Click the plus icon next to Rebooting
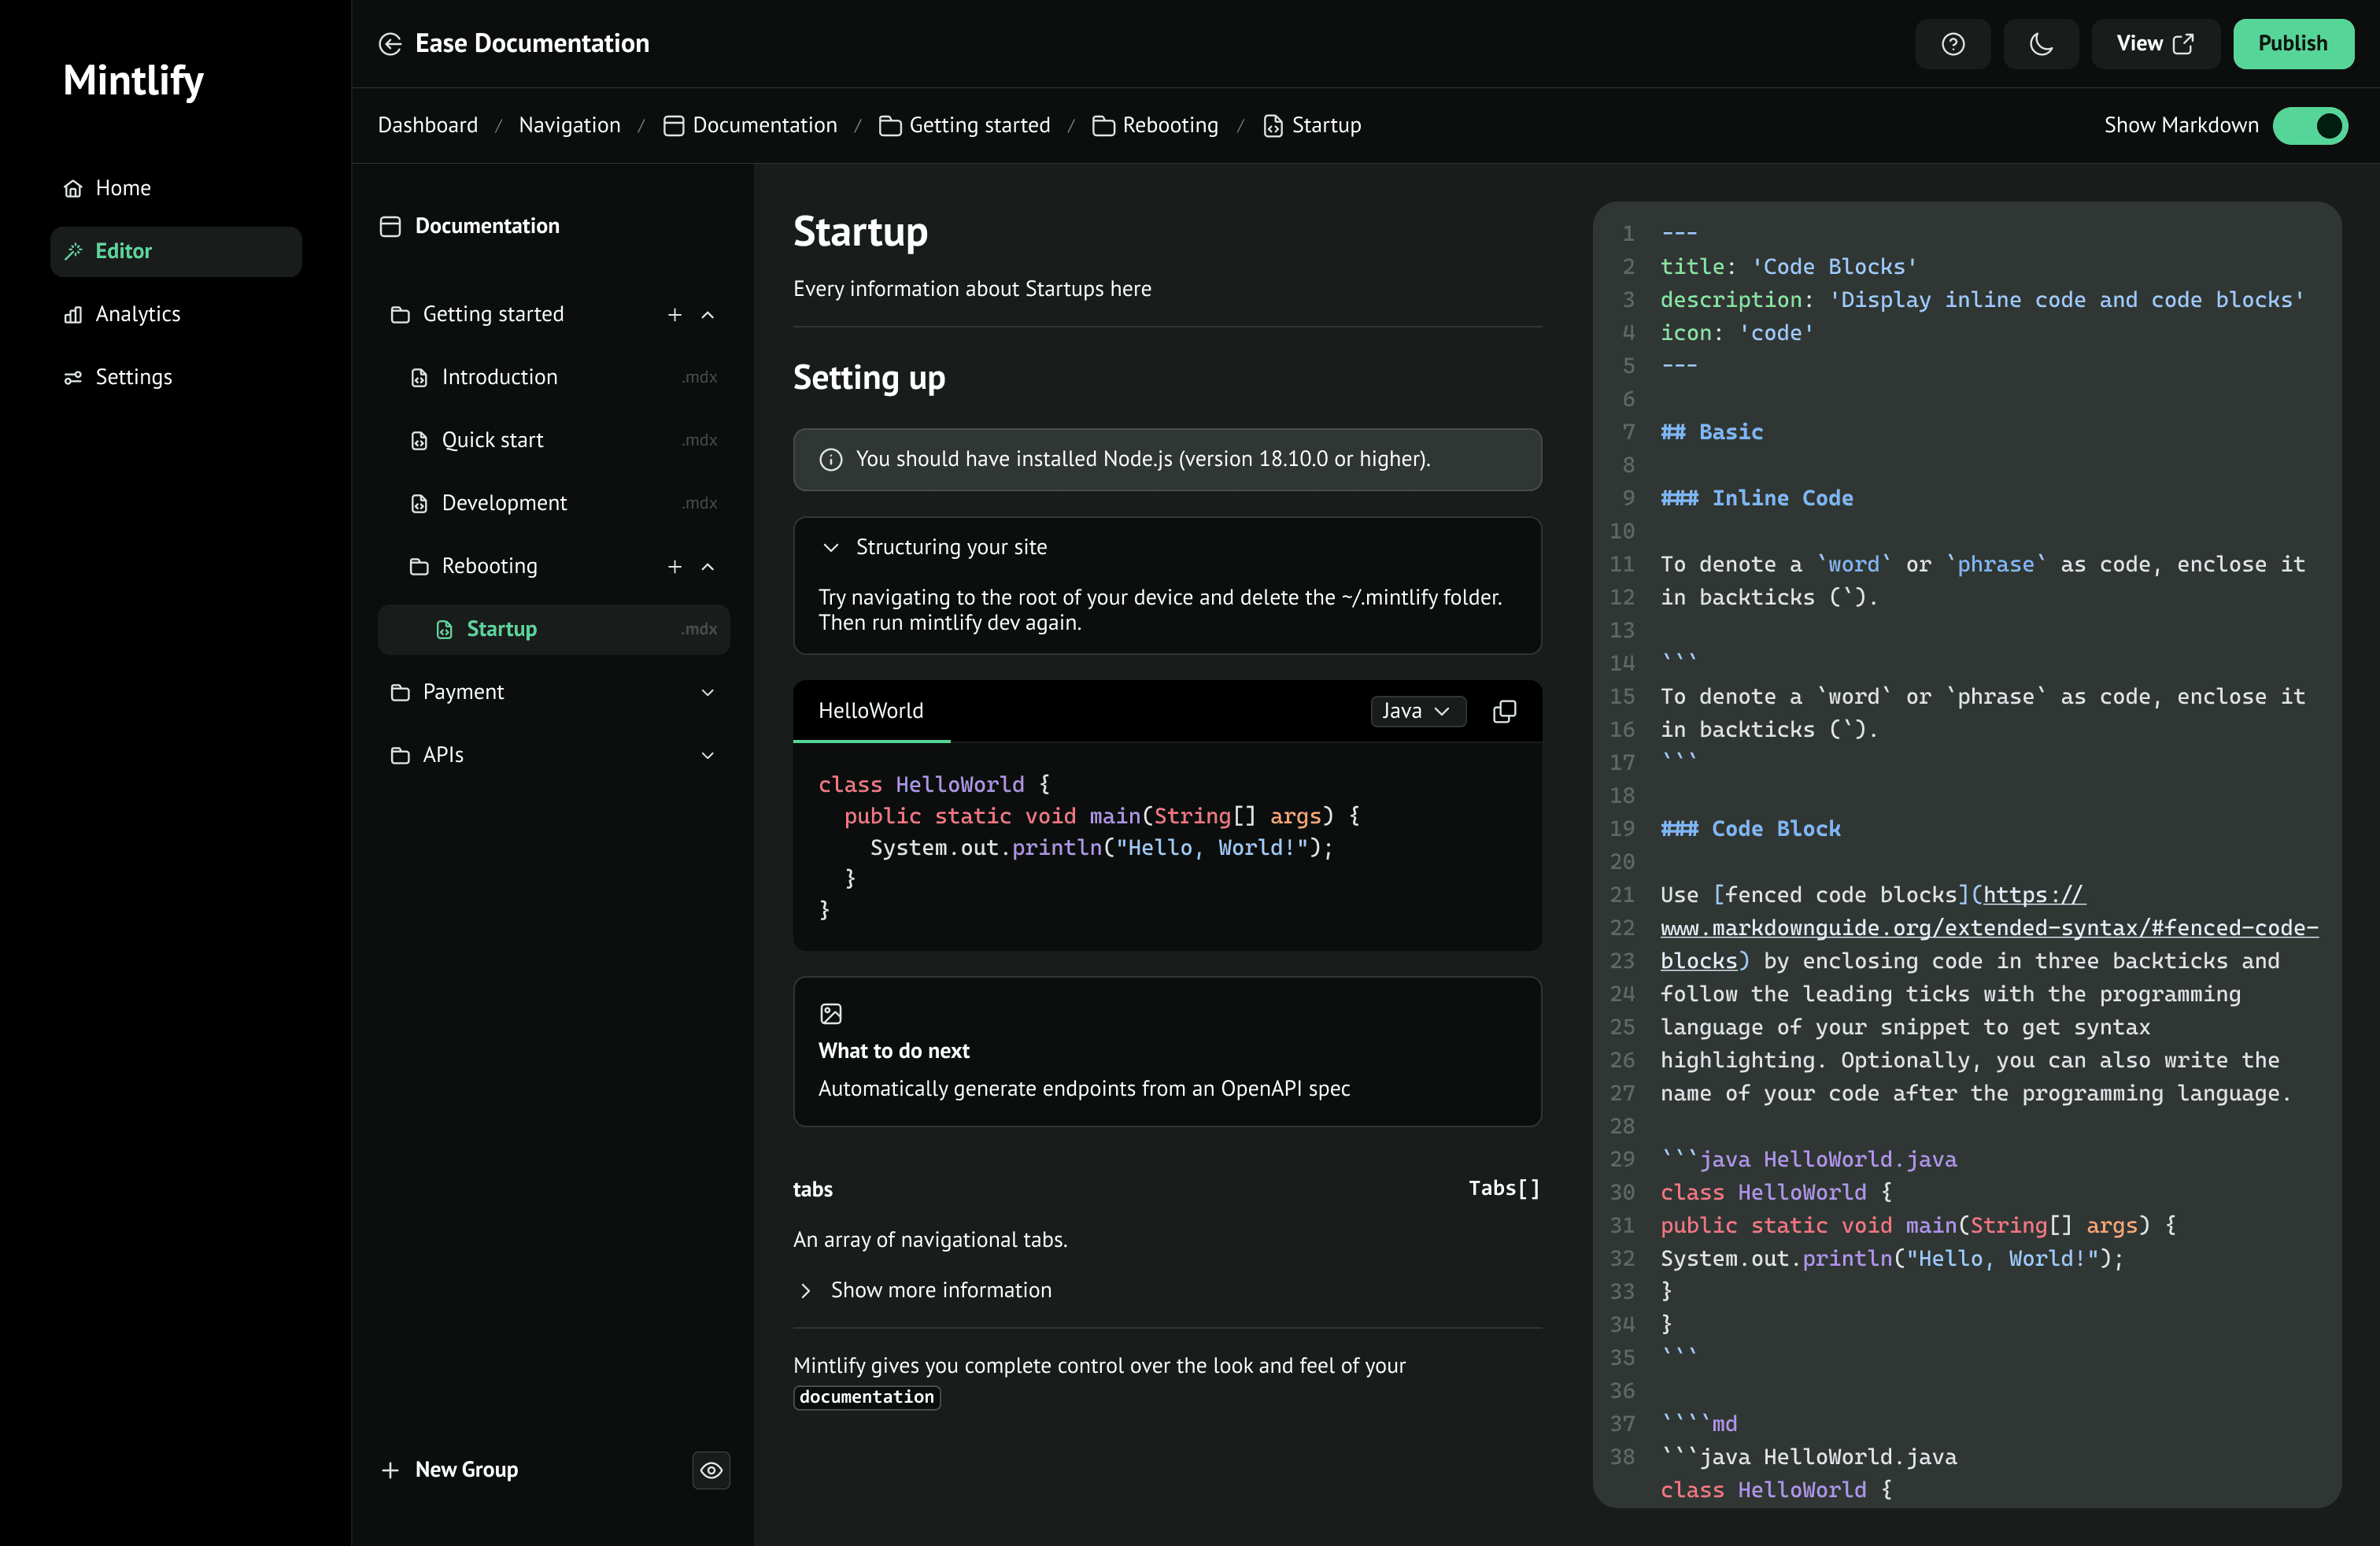This screenshot has height=1546, width=2380. click(674, 567)
